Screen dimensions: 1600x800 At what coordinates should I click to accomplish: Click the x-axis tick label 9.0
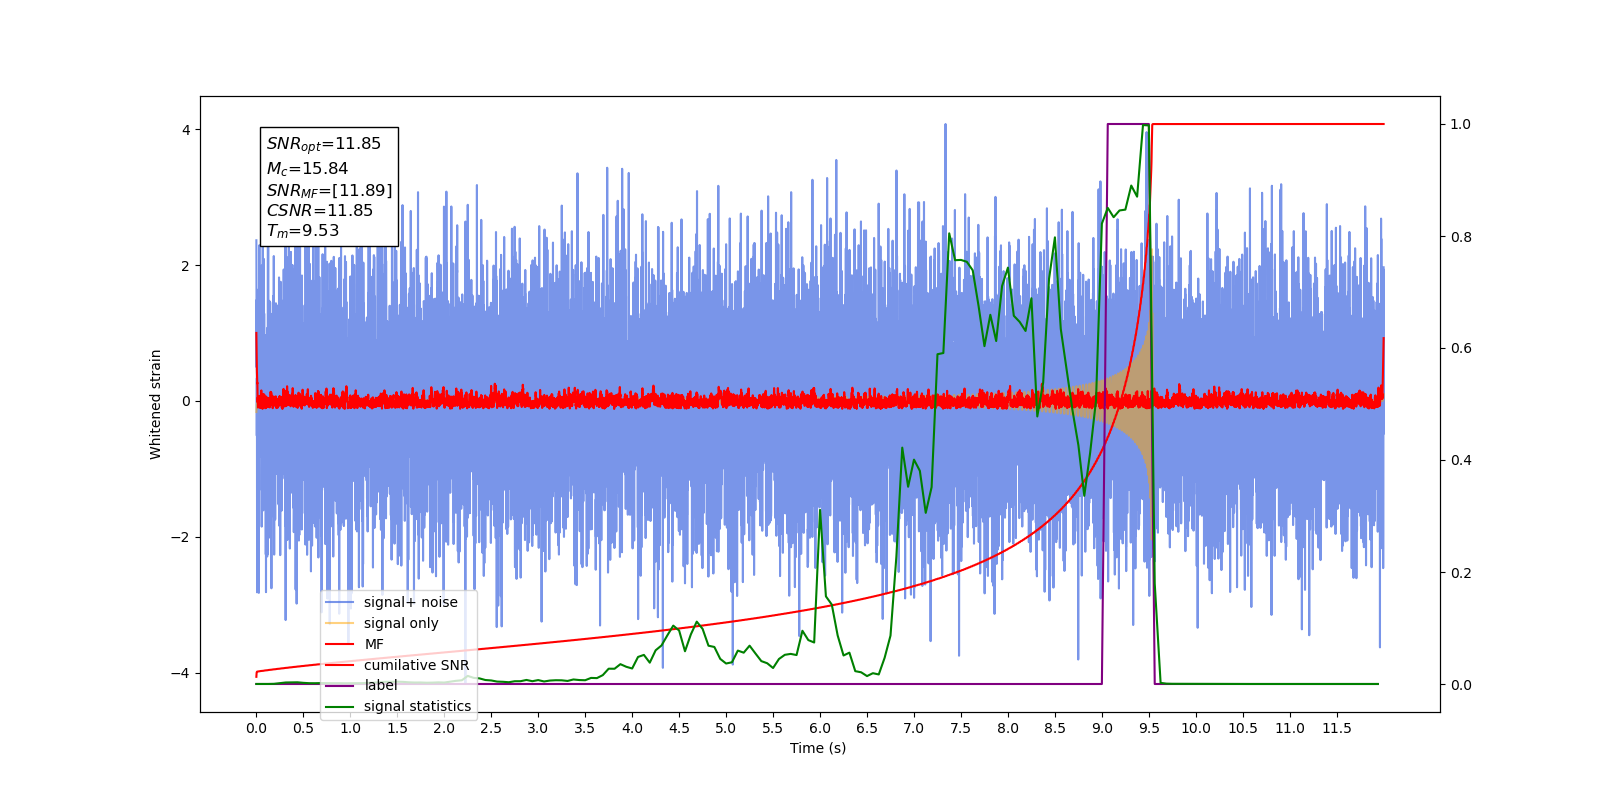click(x=1102, y=728)
